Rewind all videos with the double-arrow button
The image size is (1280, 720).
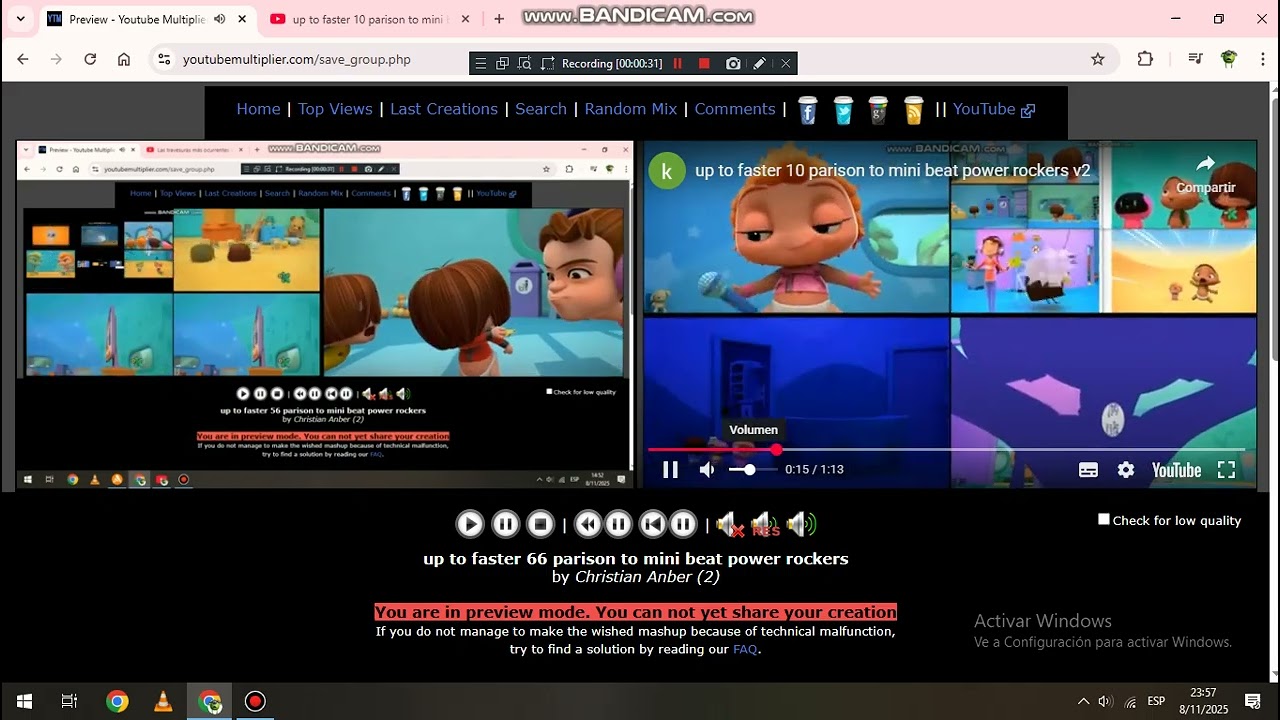588,524
